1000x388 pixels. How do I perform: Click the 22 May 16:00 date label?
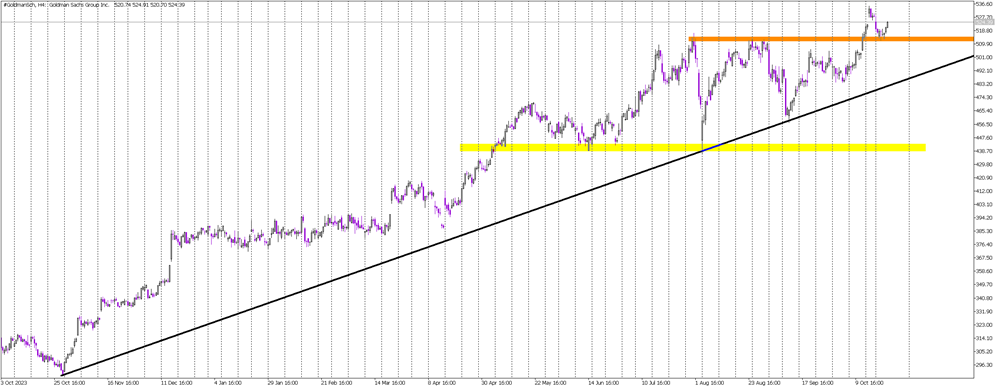550,384
